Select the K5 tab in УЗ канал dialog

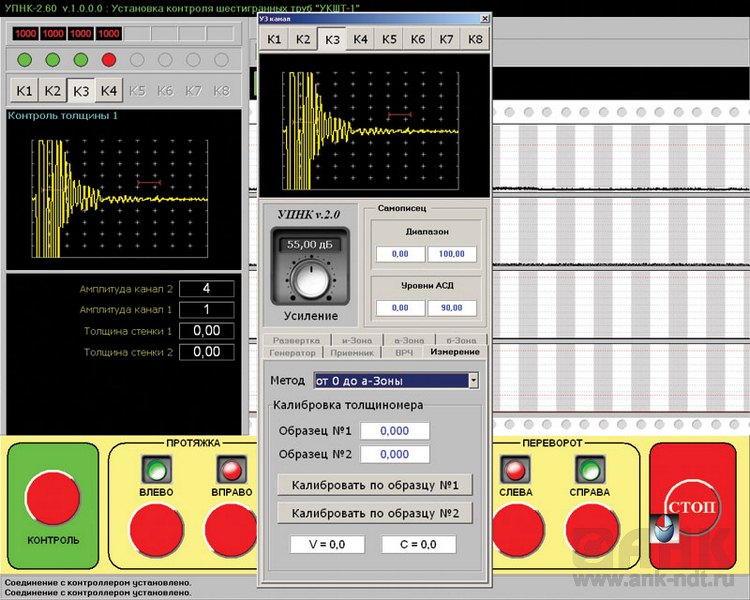tap(389, 39)
